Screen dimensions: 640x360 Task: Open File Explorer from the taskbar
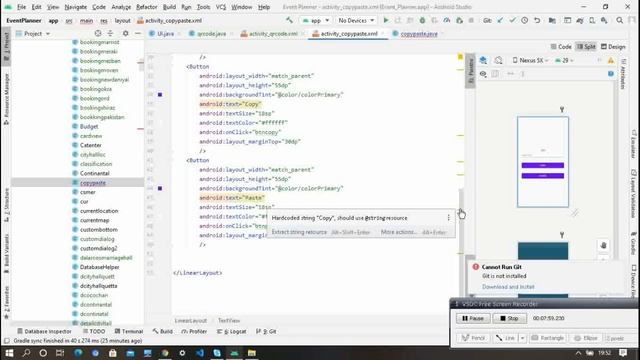click(x=252, y=353)
